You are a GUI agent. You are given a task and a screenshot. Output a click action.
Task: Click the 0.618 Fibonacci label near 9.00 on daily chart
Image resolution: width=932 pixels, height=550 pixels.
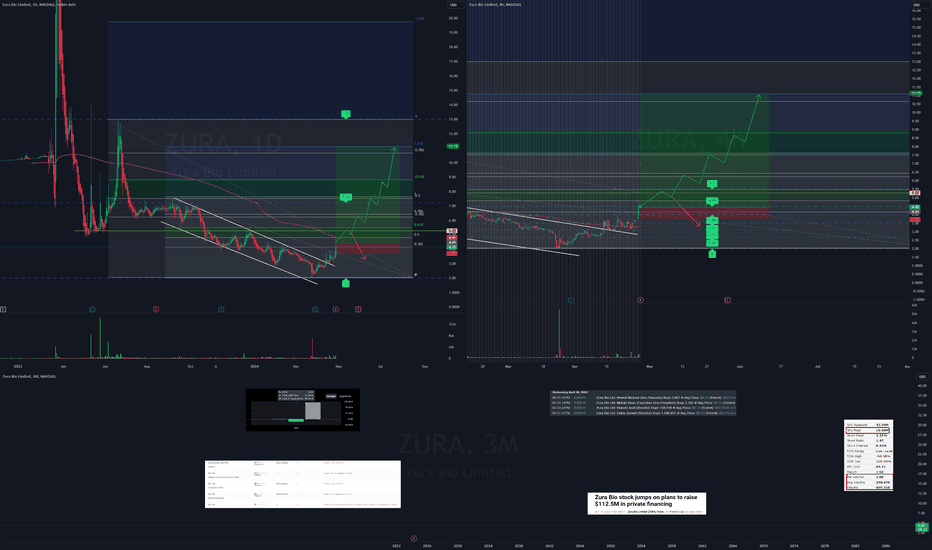pos(419,177)
